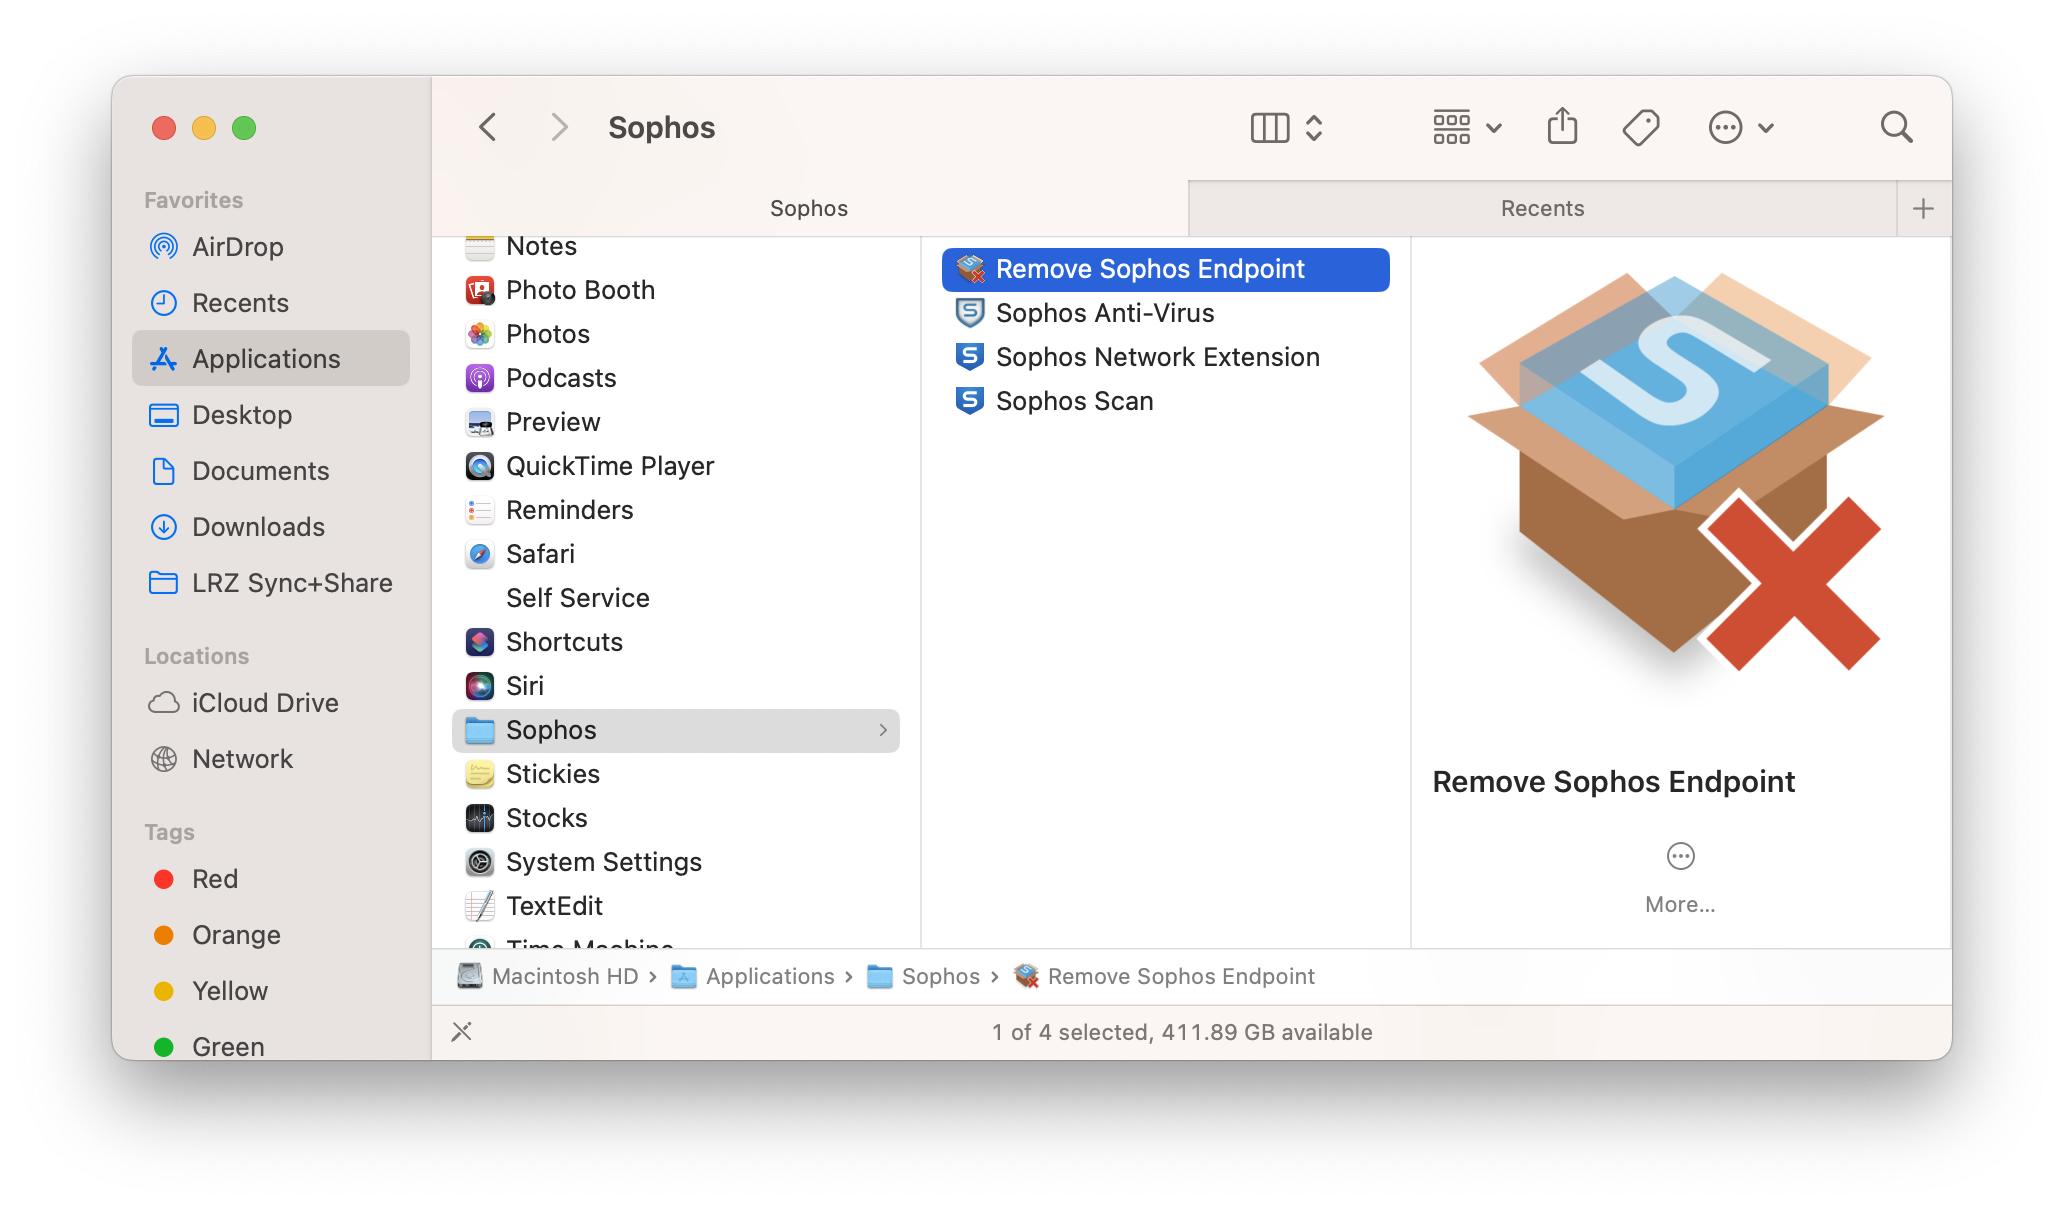Hide path bar with X icon
The image size is (2064, 1208).
point(461,1031)
